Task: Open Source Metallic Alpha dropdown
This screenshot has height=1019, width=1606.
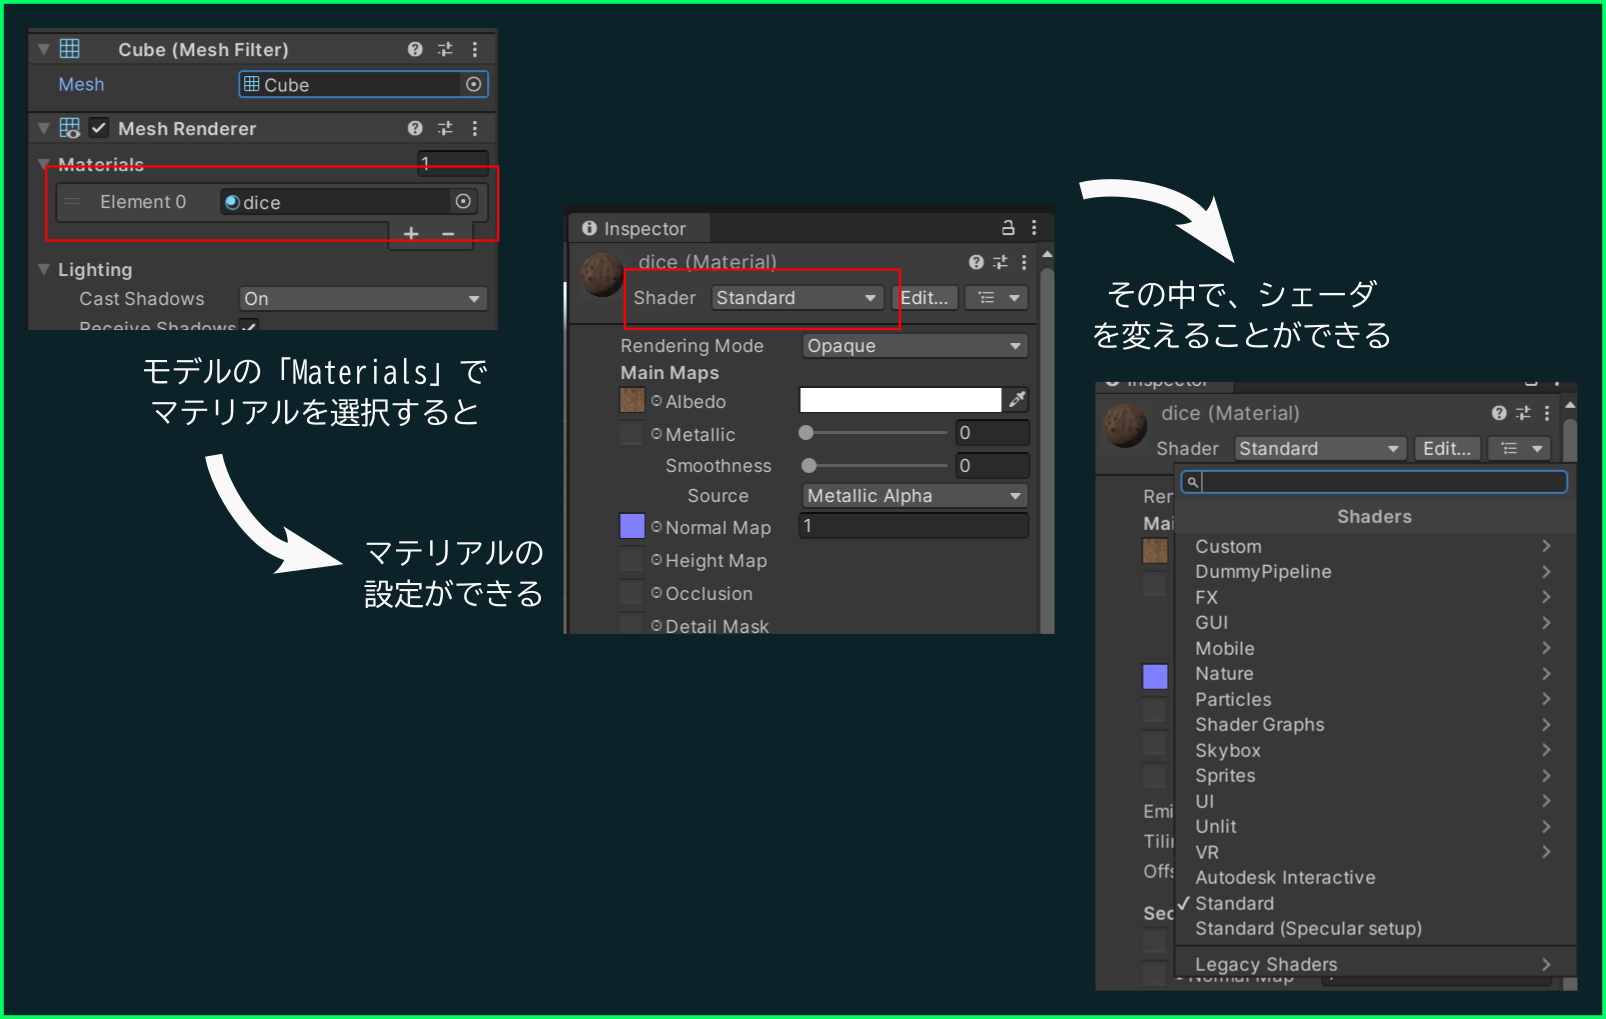Action: pos(915,496)
